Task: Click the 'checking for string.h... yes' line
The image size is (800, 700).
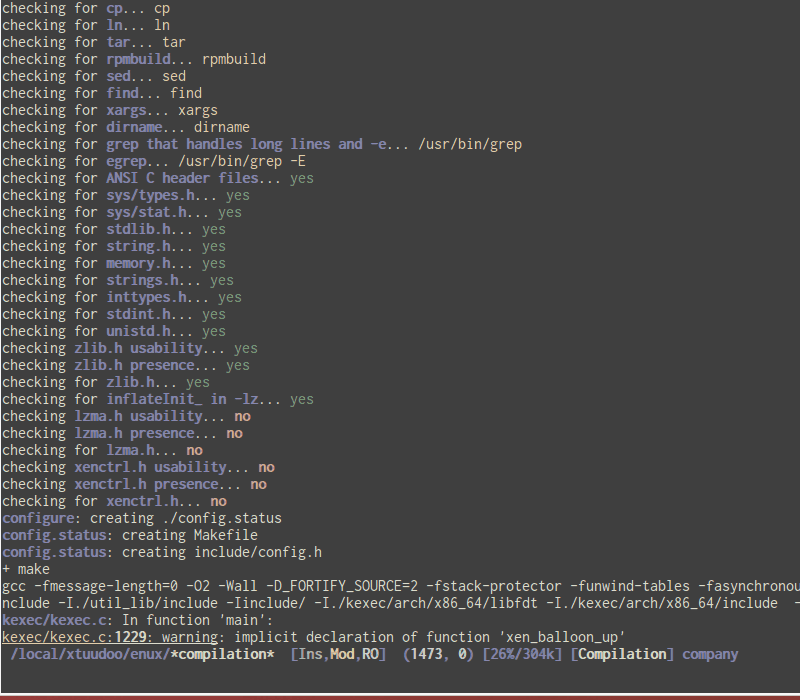Action: (x=114, y=246)
